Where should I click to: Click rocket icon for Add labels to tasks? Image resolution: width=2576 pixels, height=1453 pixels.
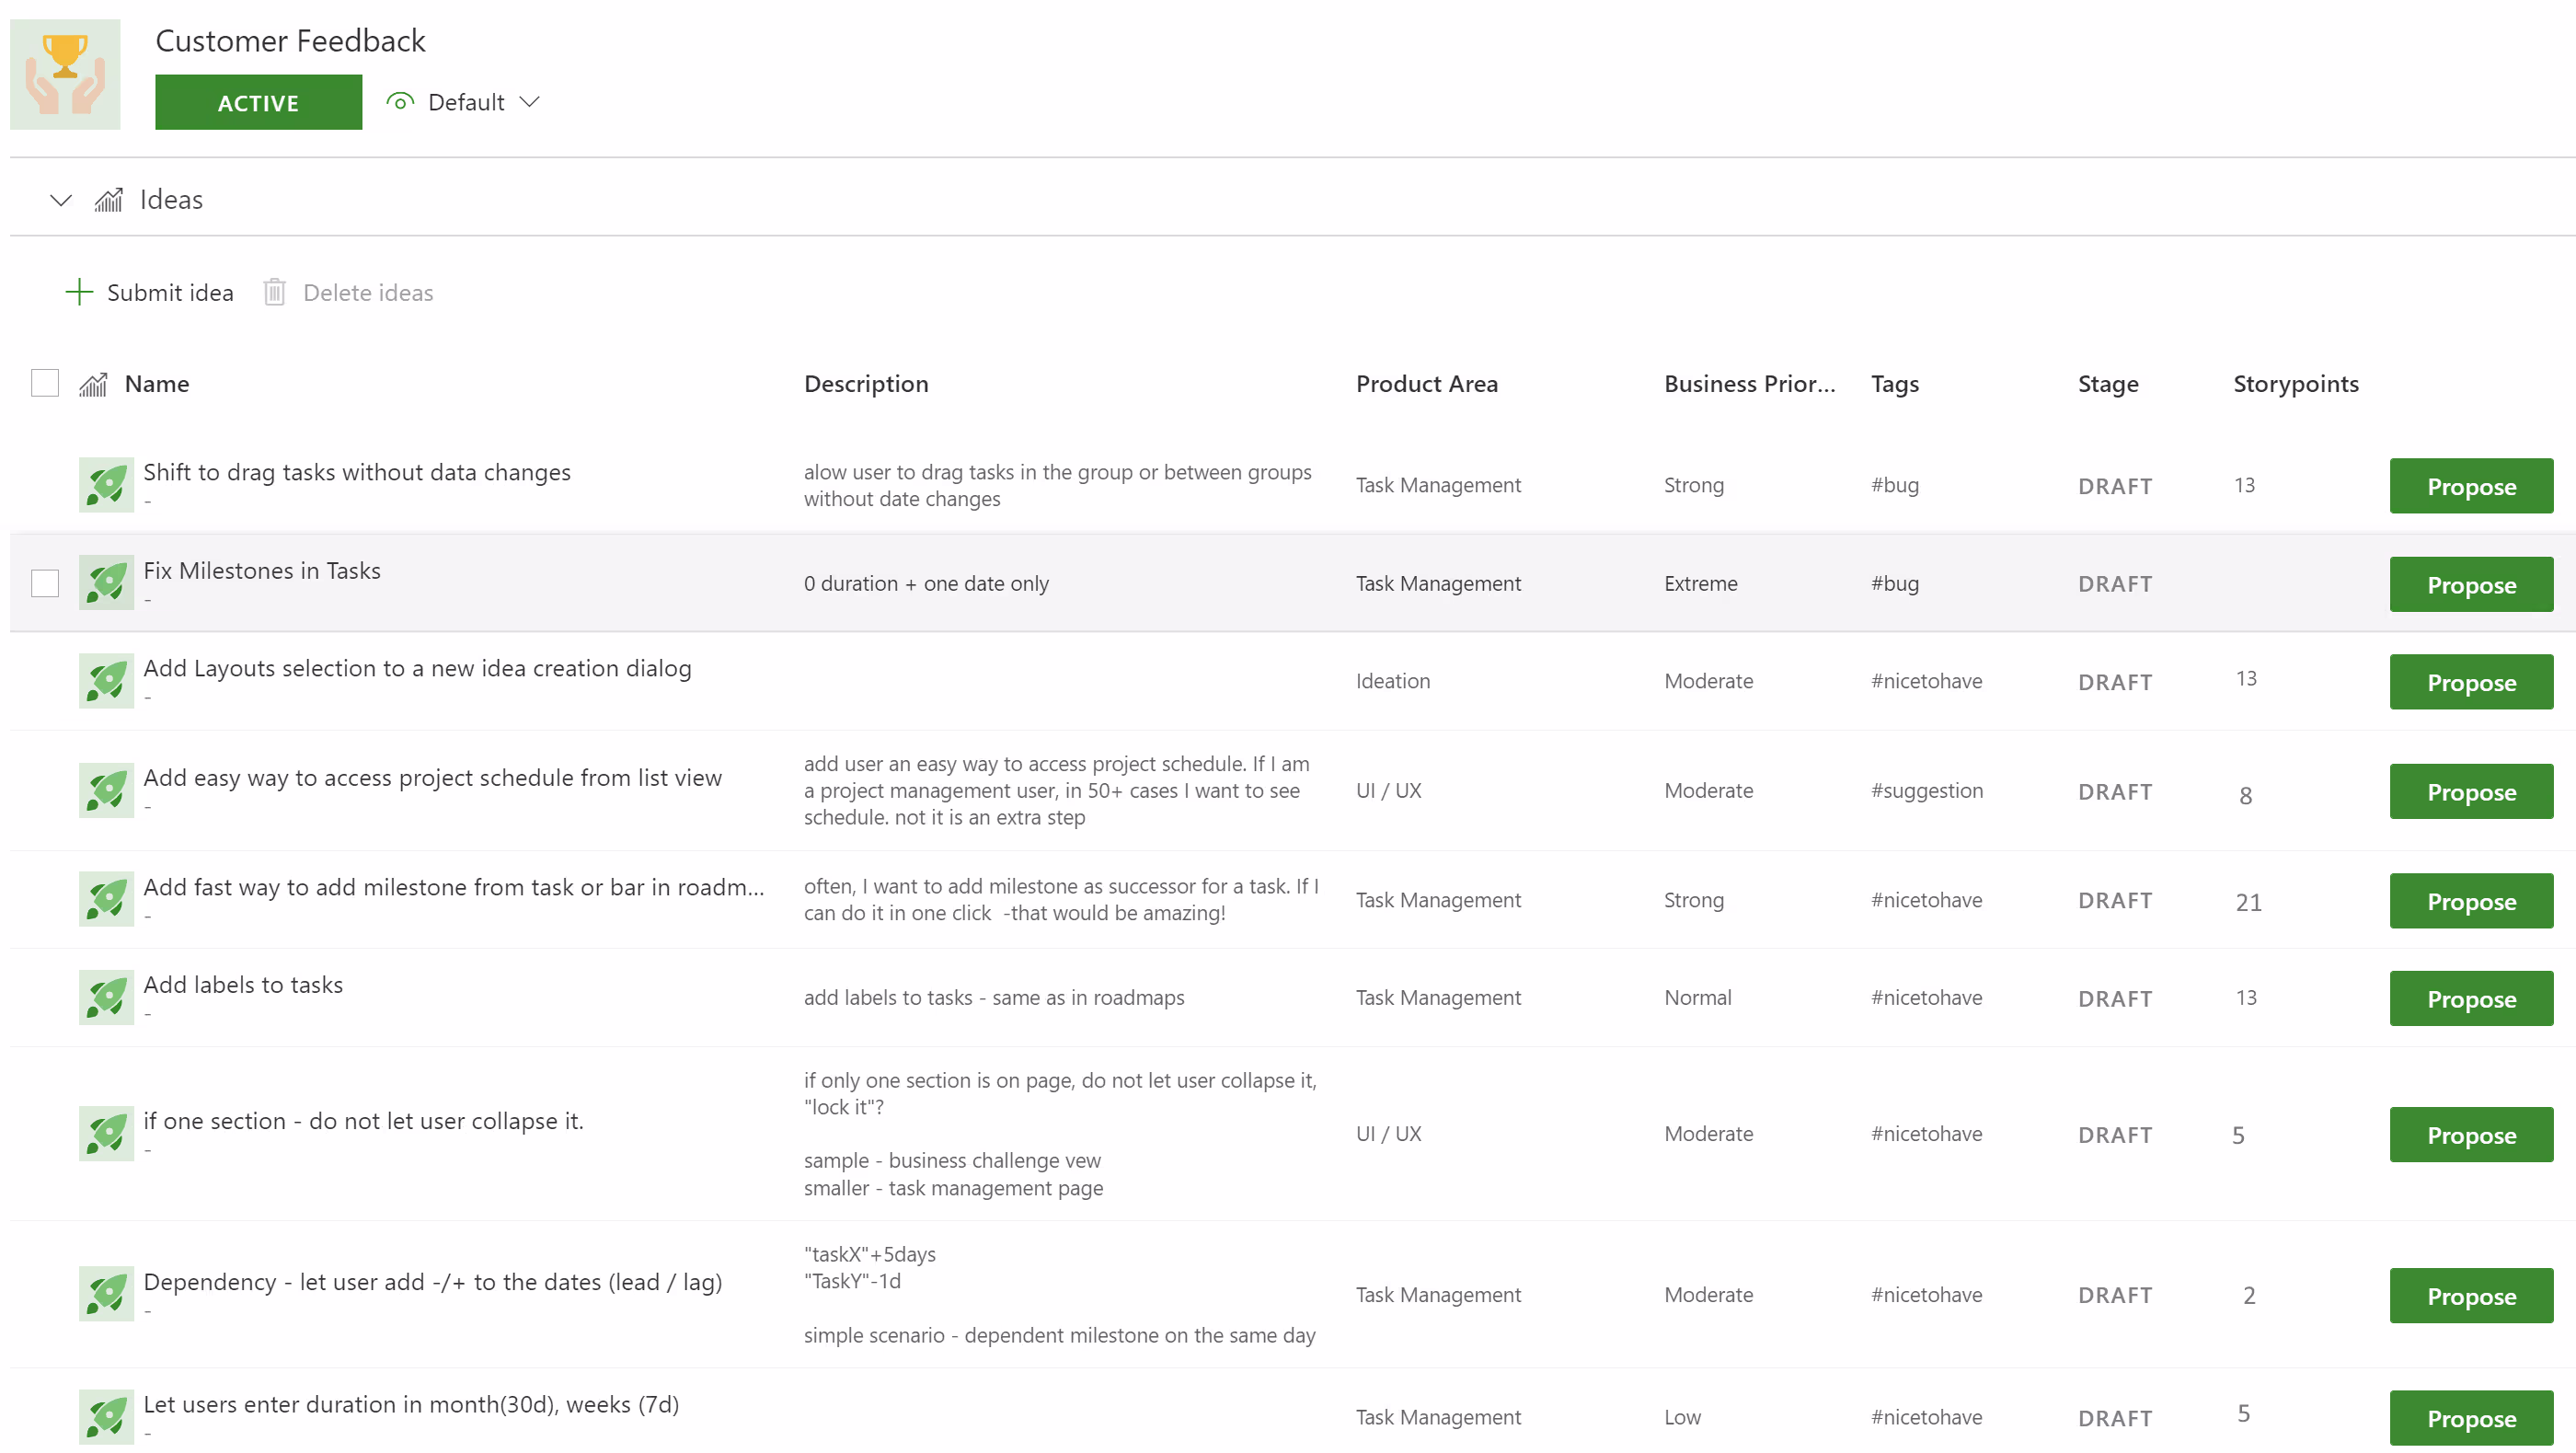106,997
